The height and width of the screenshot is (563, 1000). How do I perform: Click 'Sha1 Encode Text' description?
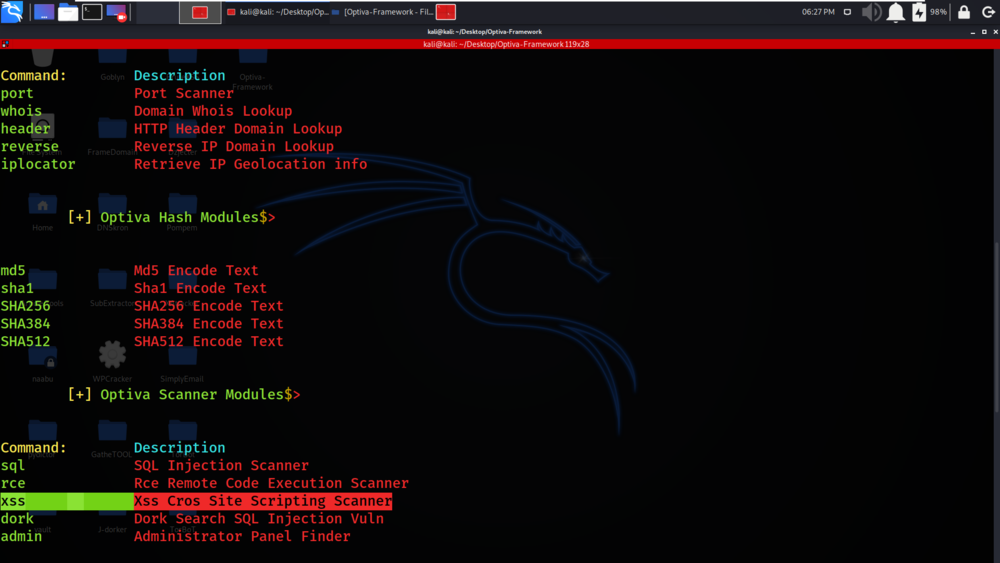[x=200, y=288]
